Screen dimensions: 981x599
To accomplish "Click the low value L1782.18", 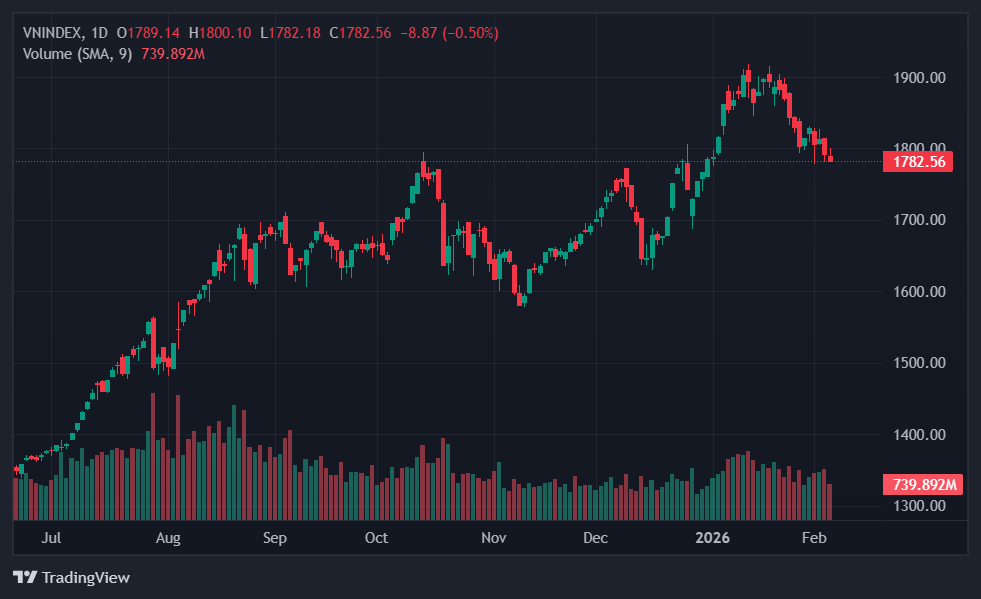I will point(292,33).
